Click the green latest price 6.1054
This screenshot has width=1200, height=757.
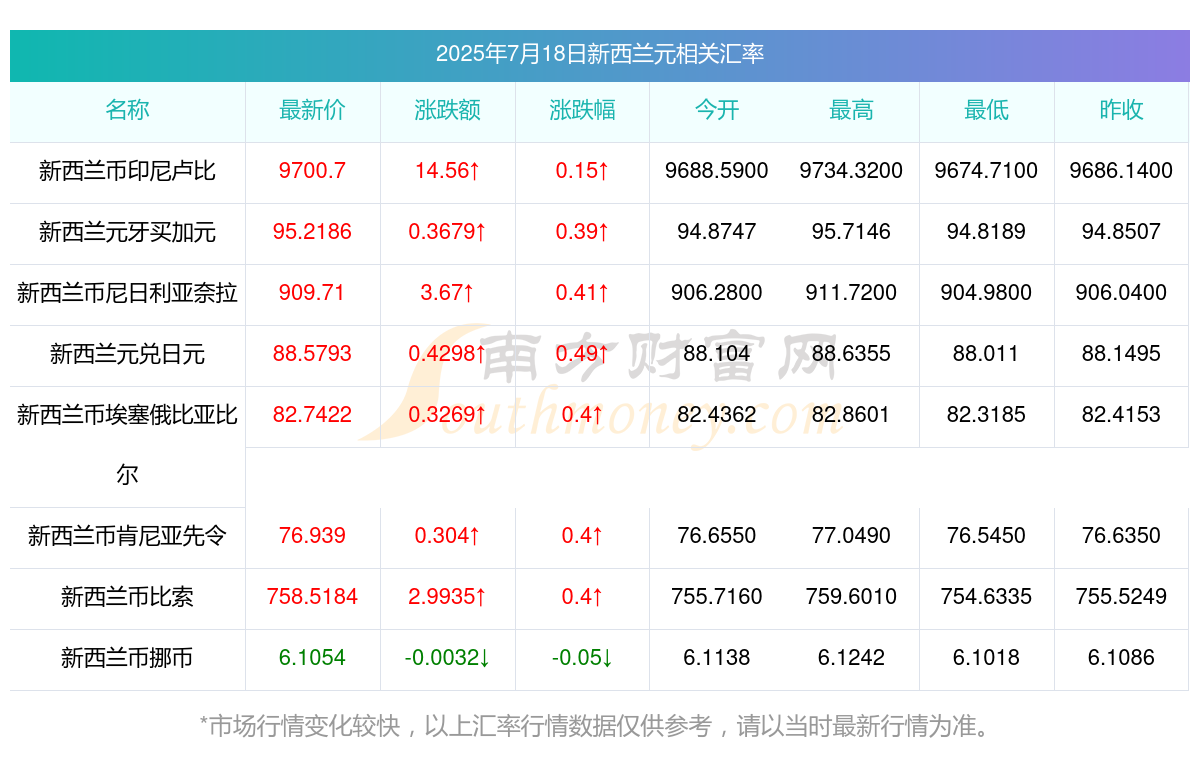coord(312,658)
